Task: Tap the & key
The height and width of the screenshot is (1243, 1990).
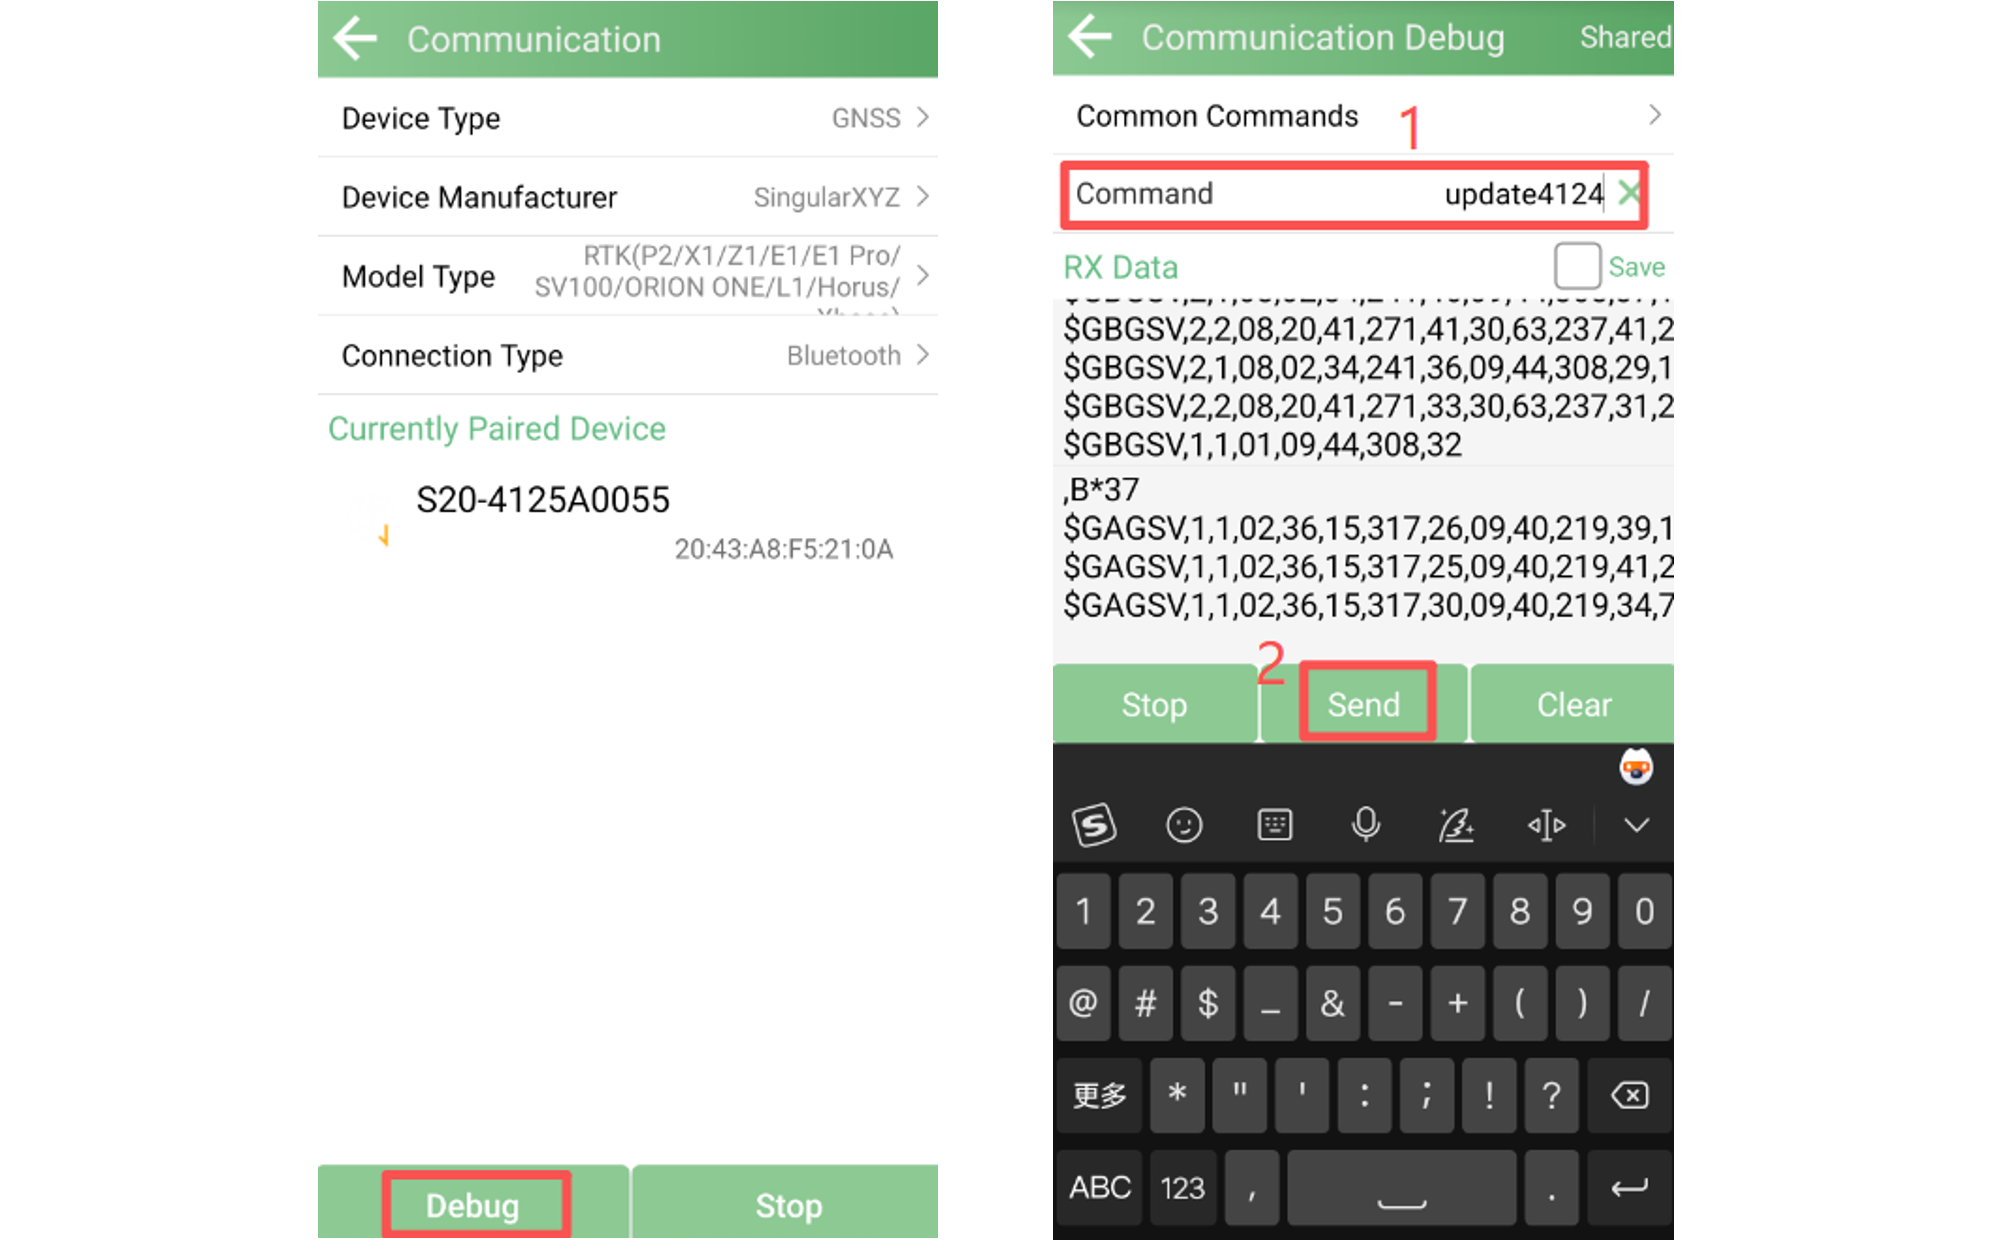Action: 1333,1003
